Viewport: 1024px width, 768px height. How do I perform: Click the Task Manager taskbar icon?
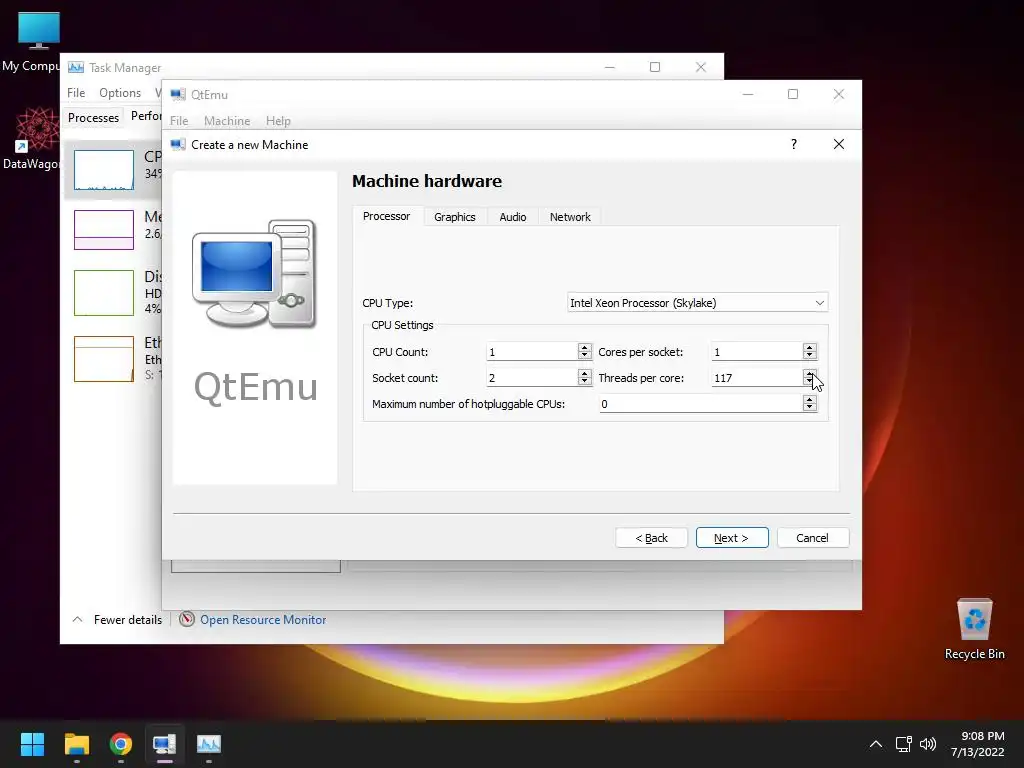(209, 744)
